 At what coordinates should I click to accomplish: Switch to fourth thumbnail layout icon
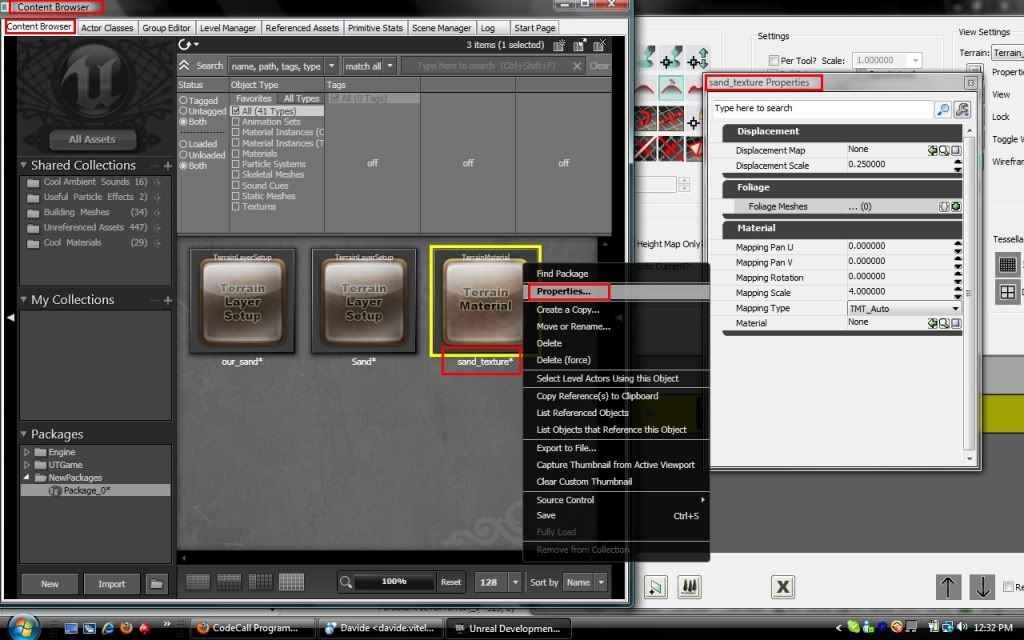pos(291,582)
